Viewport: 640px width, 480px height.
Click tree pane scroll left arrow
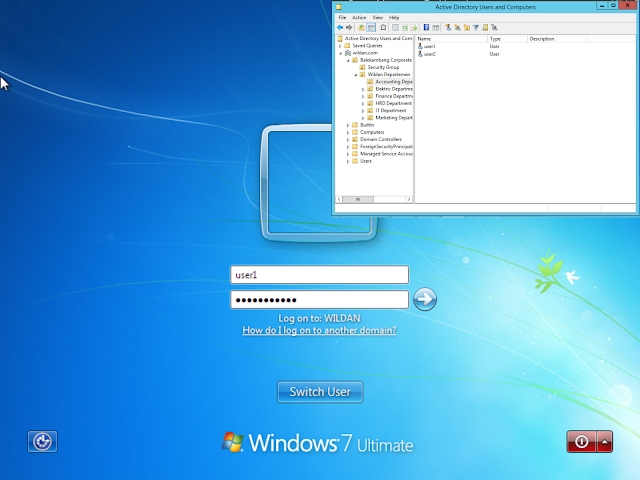(x=338, y=199)
